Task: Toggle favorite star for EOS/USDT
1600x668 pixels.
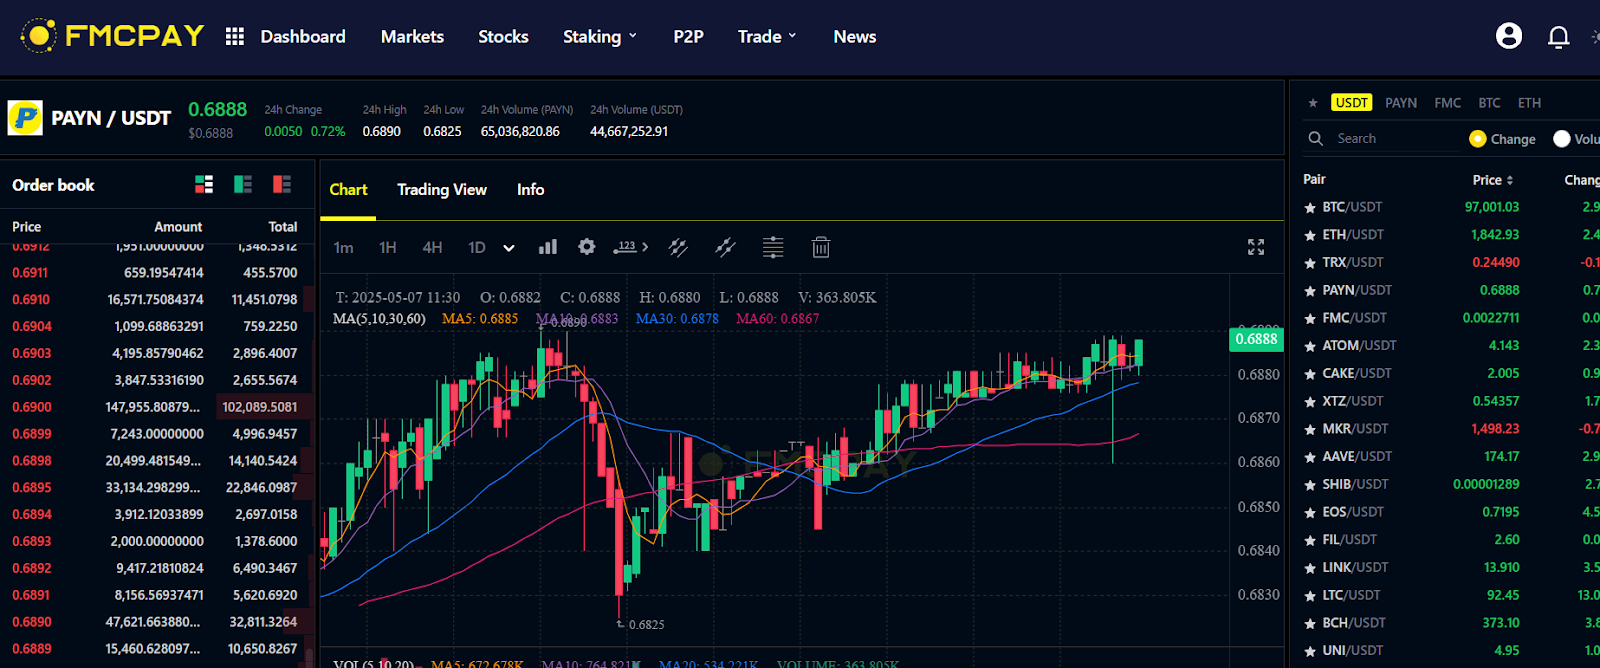Action: point(1310,512)
